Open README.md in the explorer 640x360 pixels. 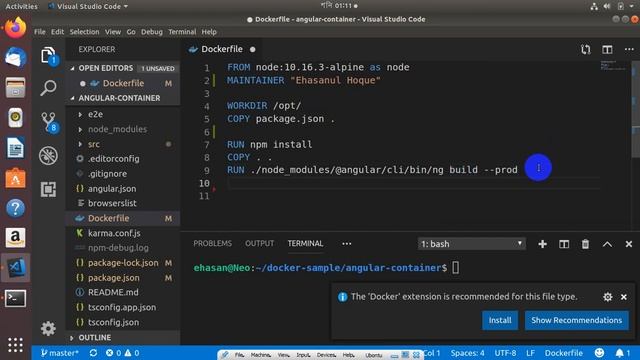(x=113, y=293)
